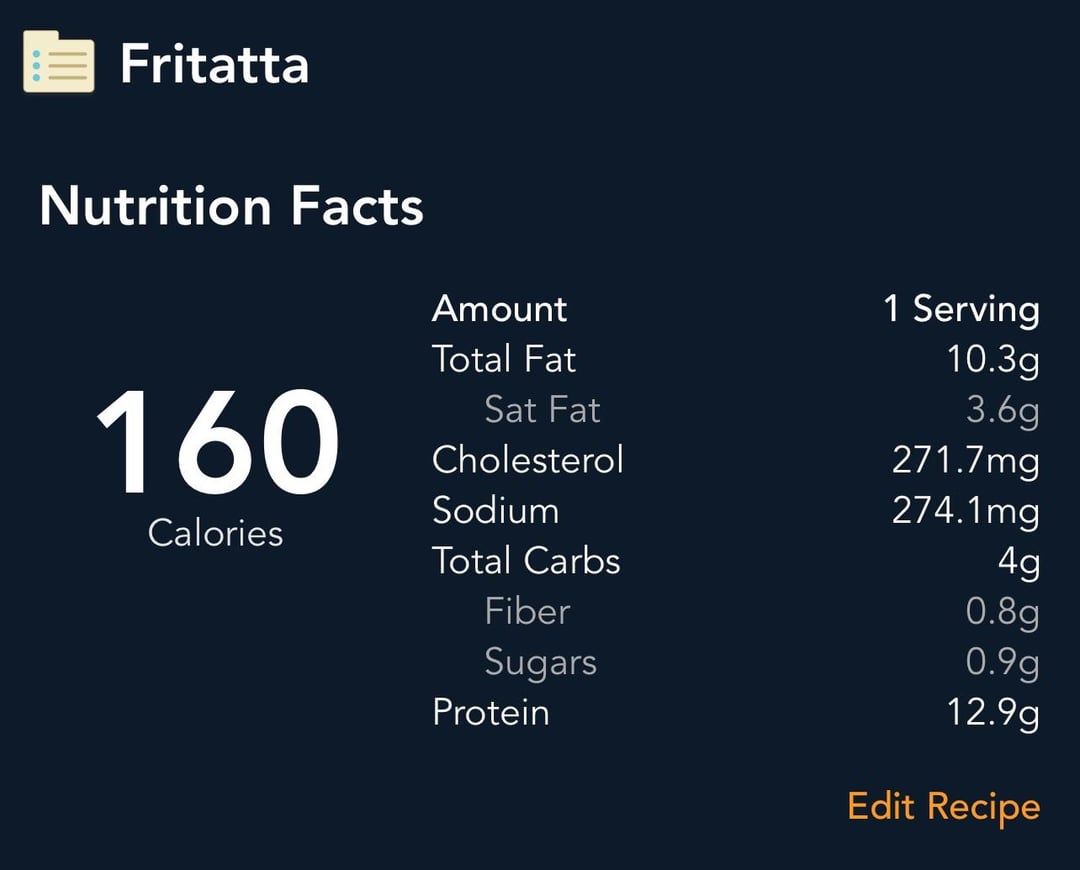
Task: Select the Total Fat row
Action: pyautogui.click(x=736, y=360)
